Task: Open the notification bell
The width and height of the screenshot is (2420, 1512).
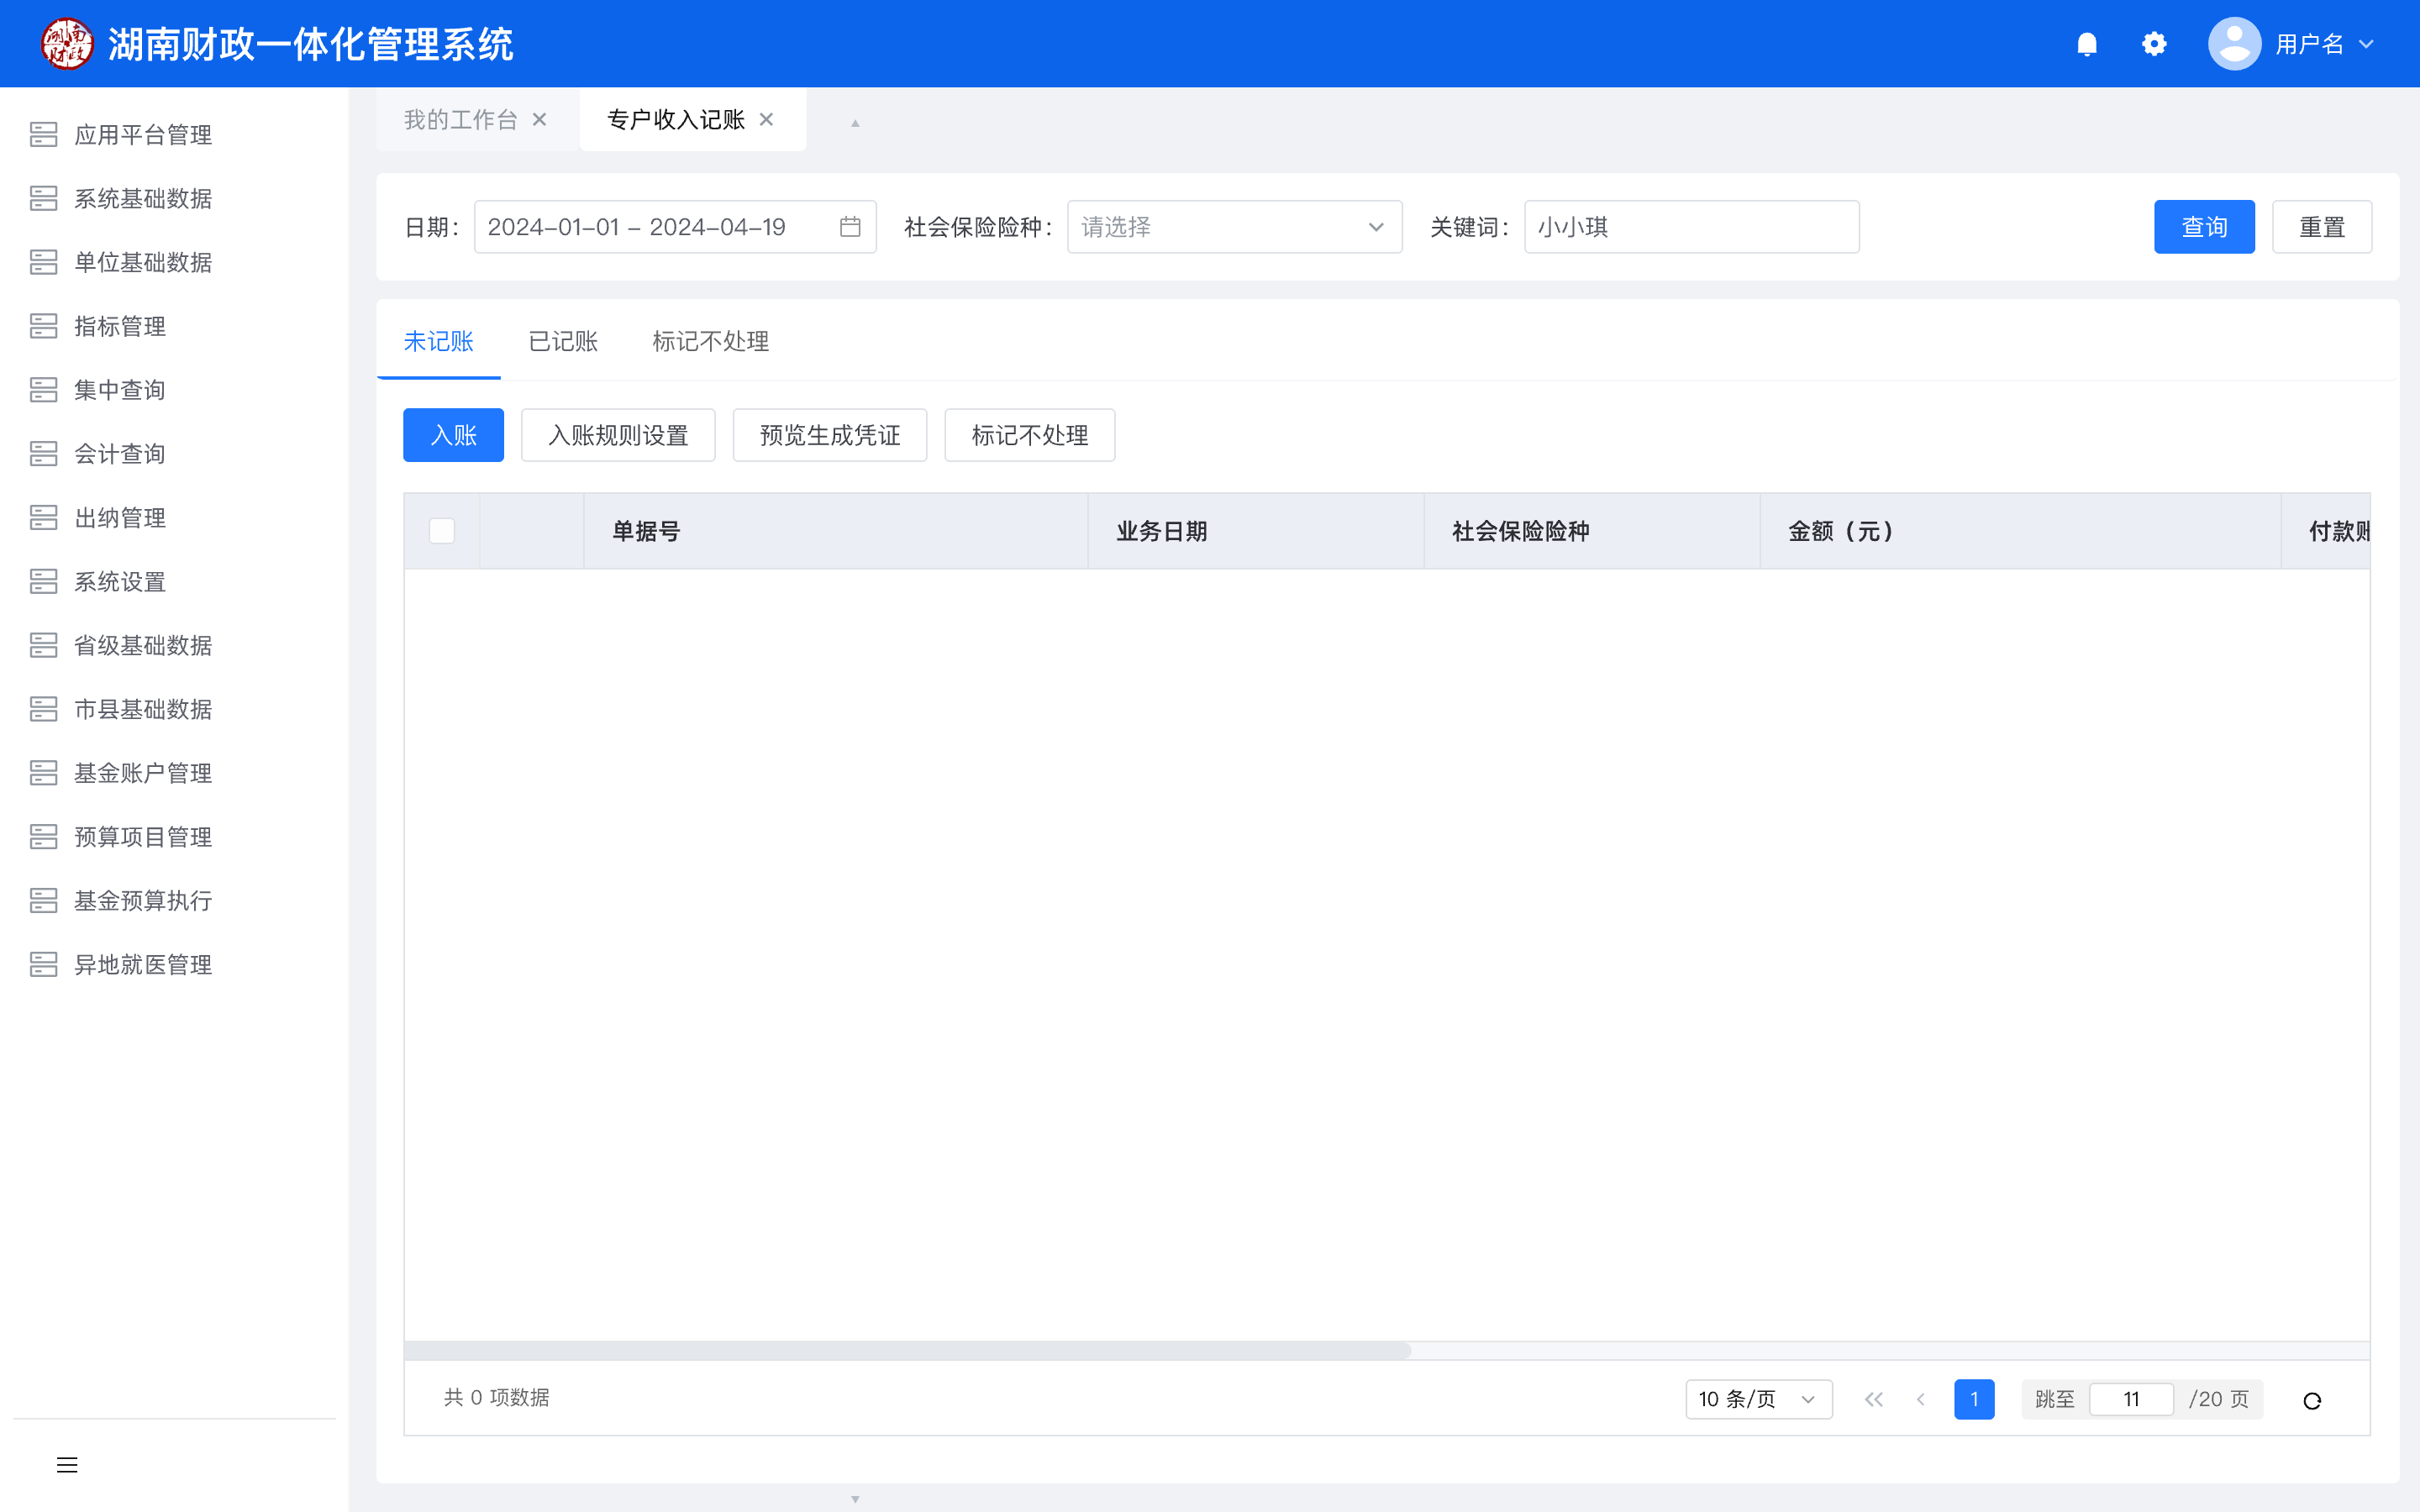Action: tap(2086, 44)
